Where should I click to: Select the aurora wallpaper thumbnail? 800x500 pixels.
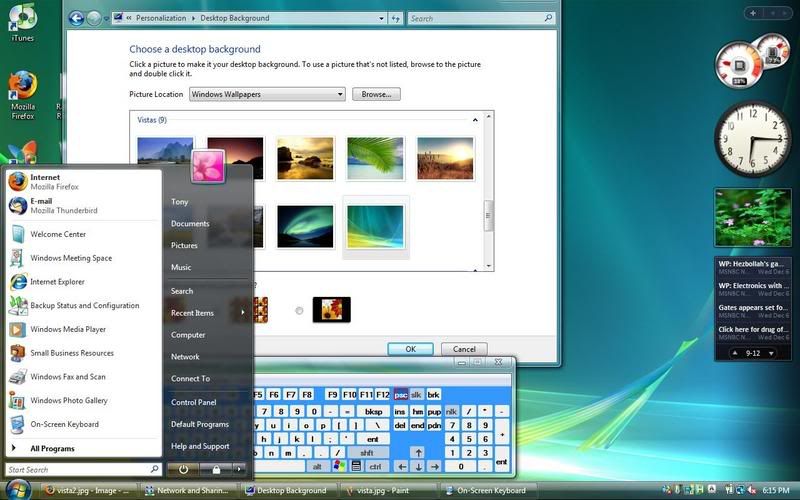(305, 227)
